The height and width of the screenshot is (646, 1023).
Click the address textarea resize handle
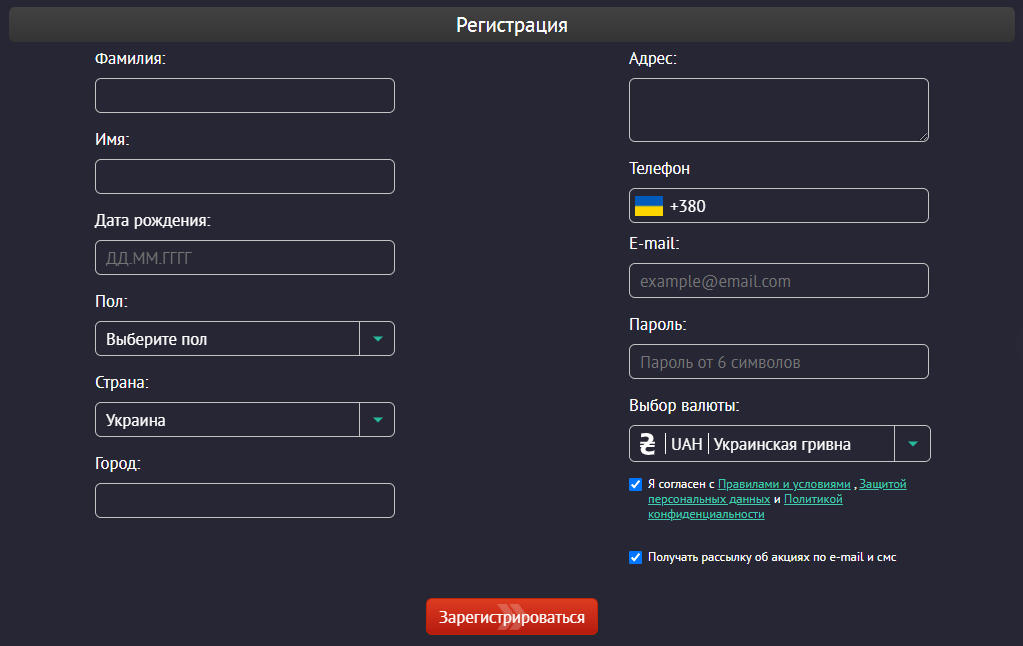pyautogui.click(x=924, y=136)
